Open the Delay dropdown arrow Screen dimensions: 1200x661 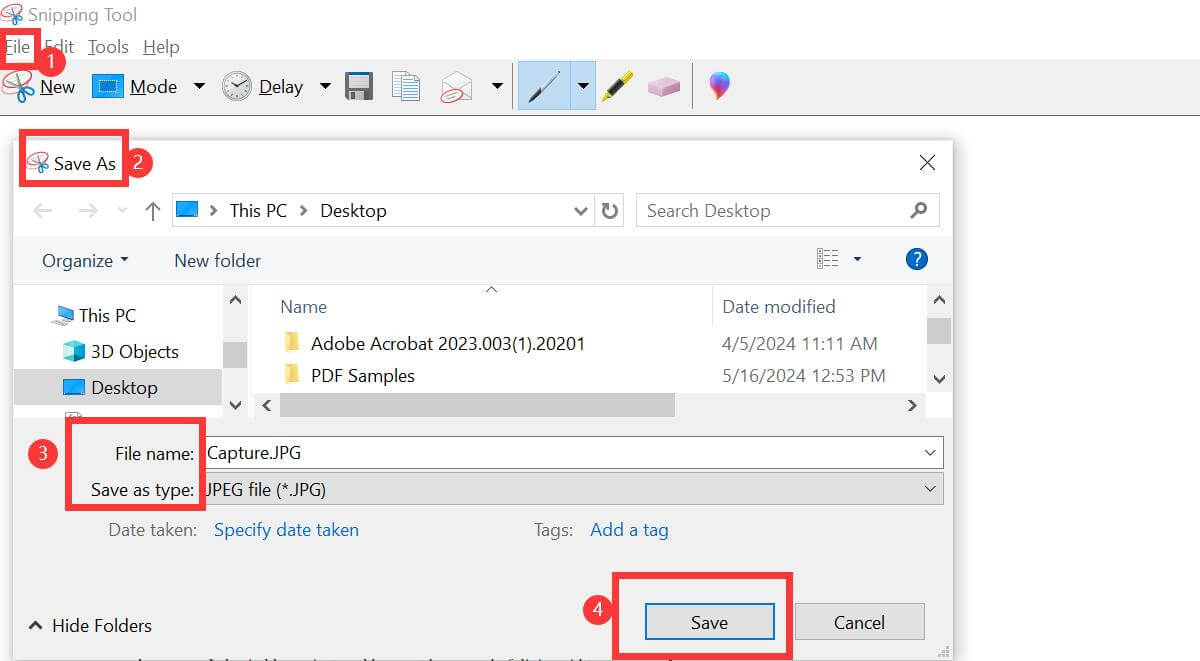[x=325, y=86]
